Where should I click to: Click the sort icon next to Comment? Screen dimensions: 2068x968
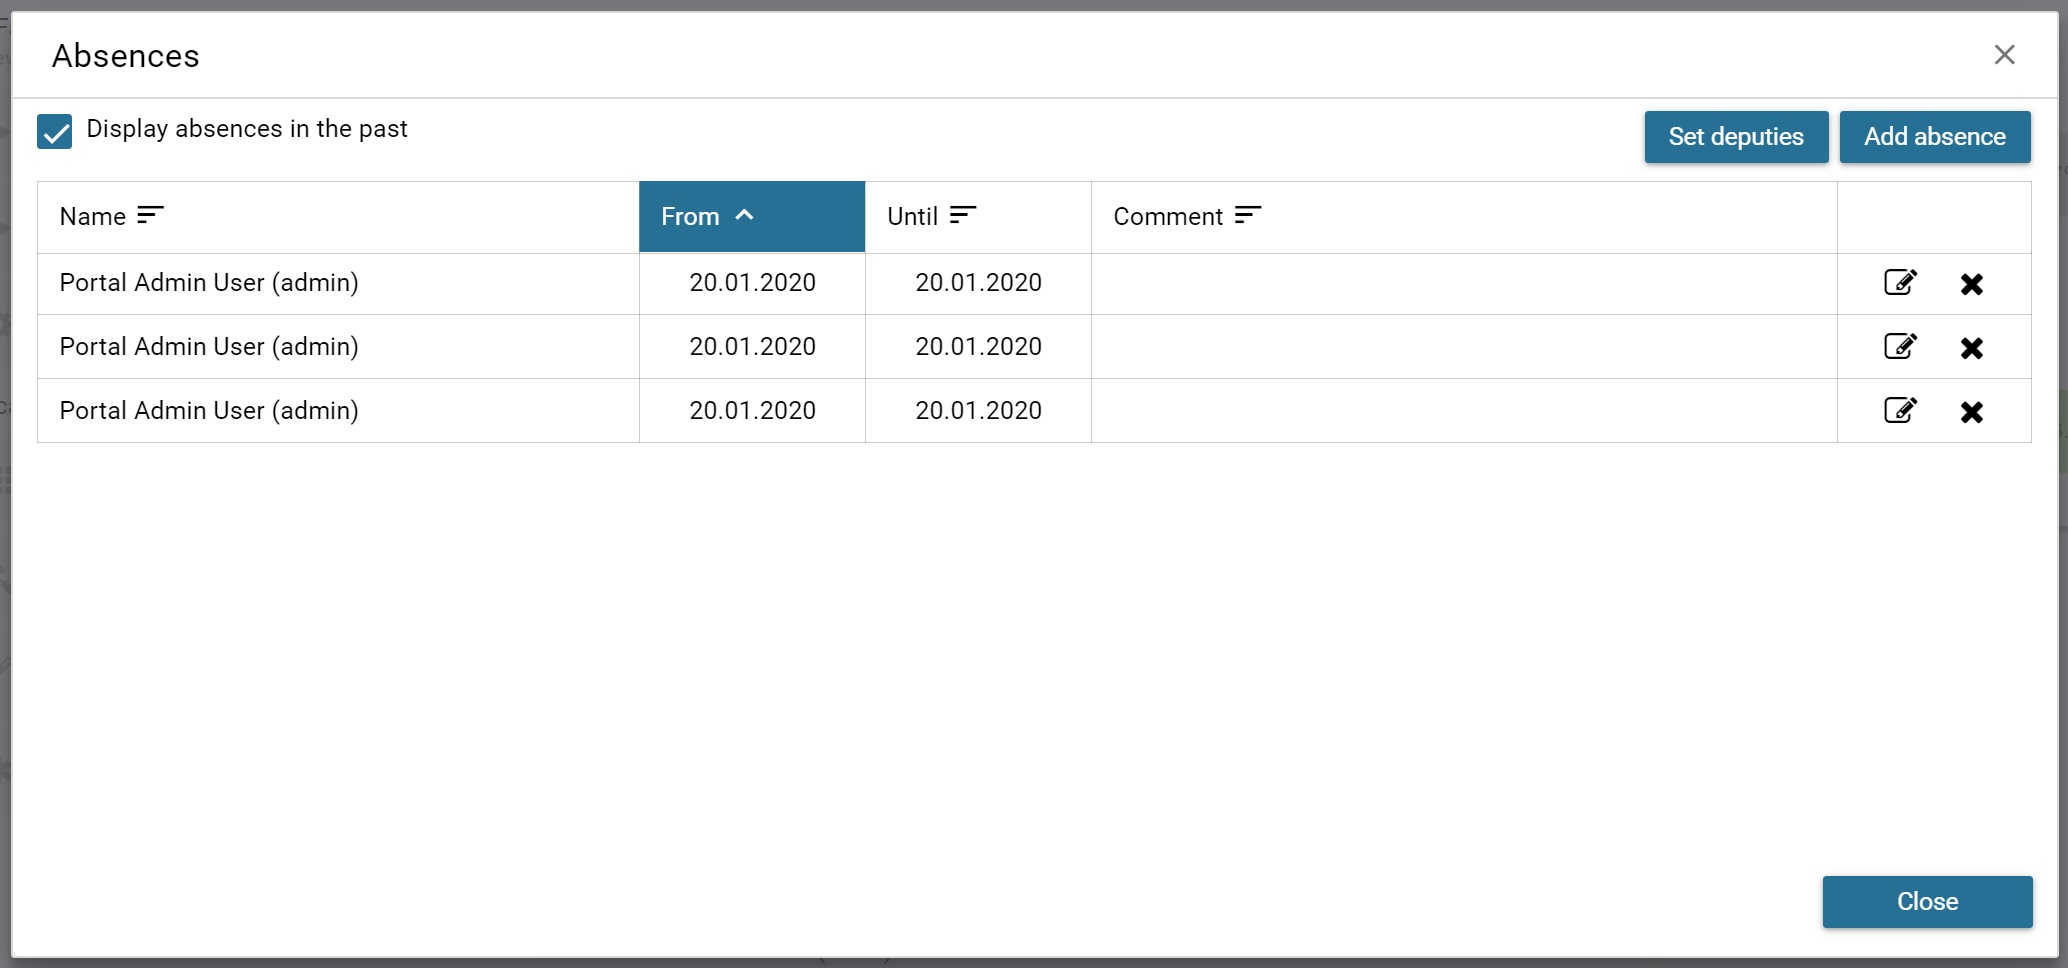coord(1247,216)
